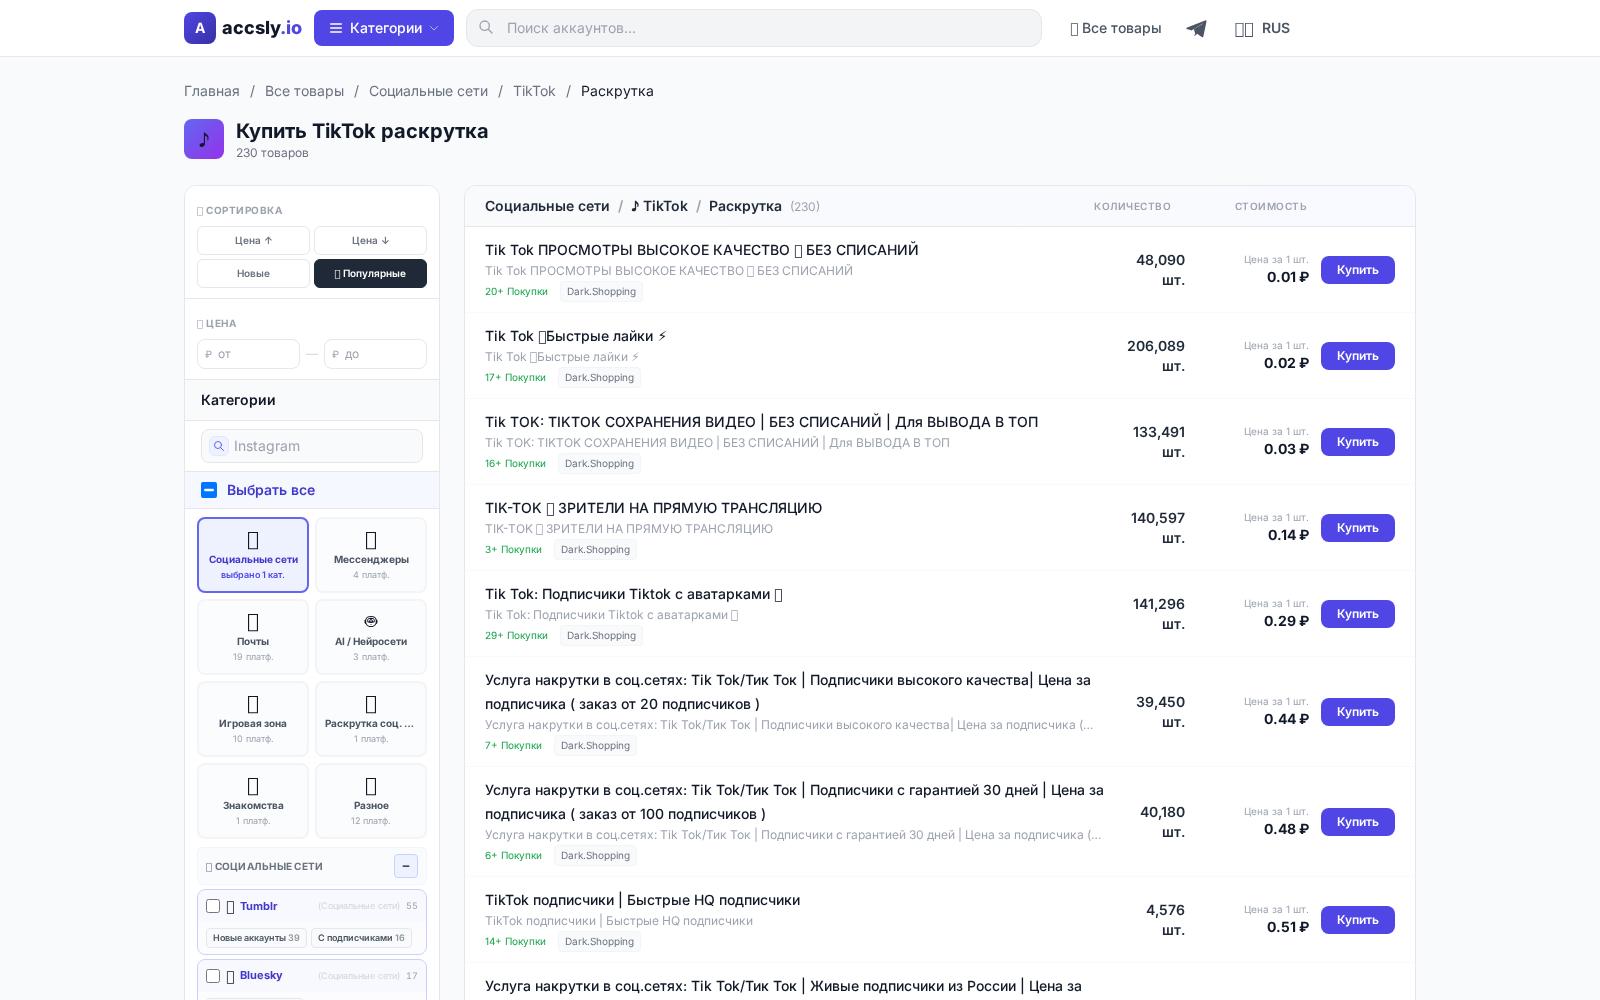Open TikTok breadcrumb link

click(534, 91)
